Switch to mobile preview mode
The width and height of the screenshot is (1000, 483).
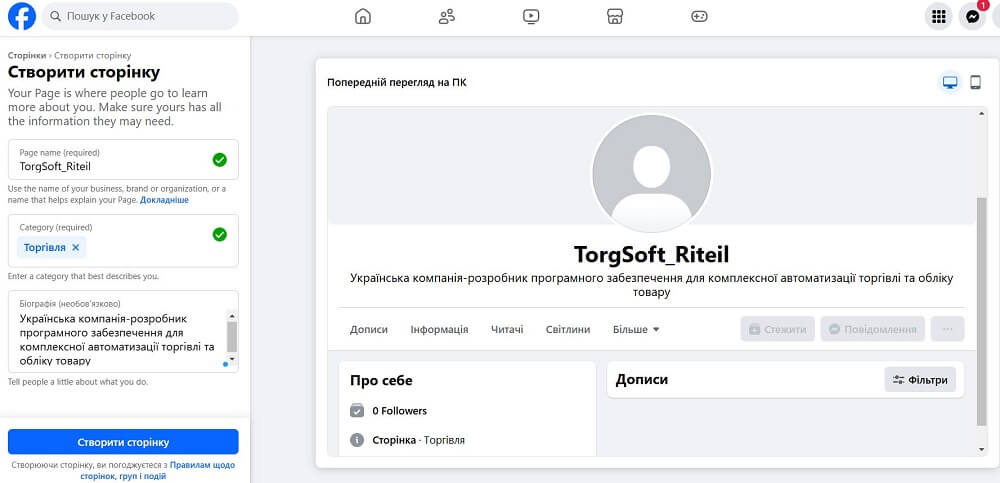976,83
